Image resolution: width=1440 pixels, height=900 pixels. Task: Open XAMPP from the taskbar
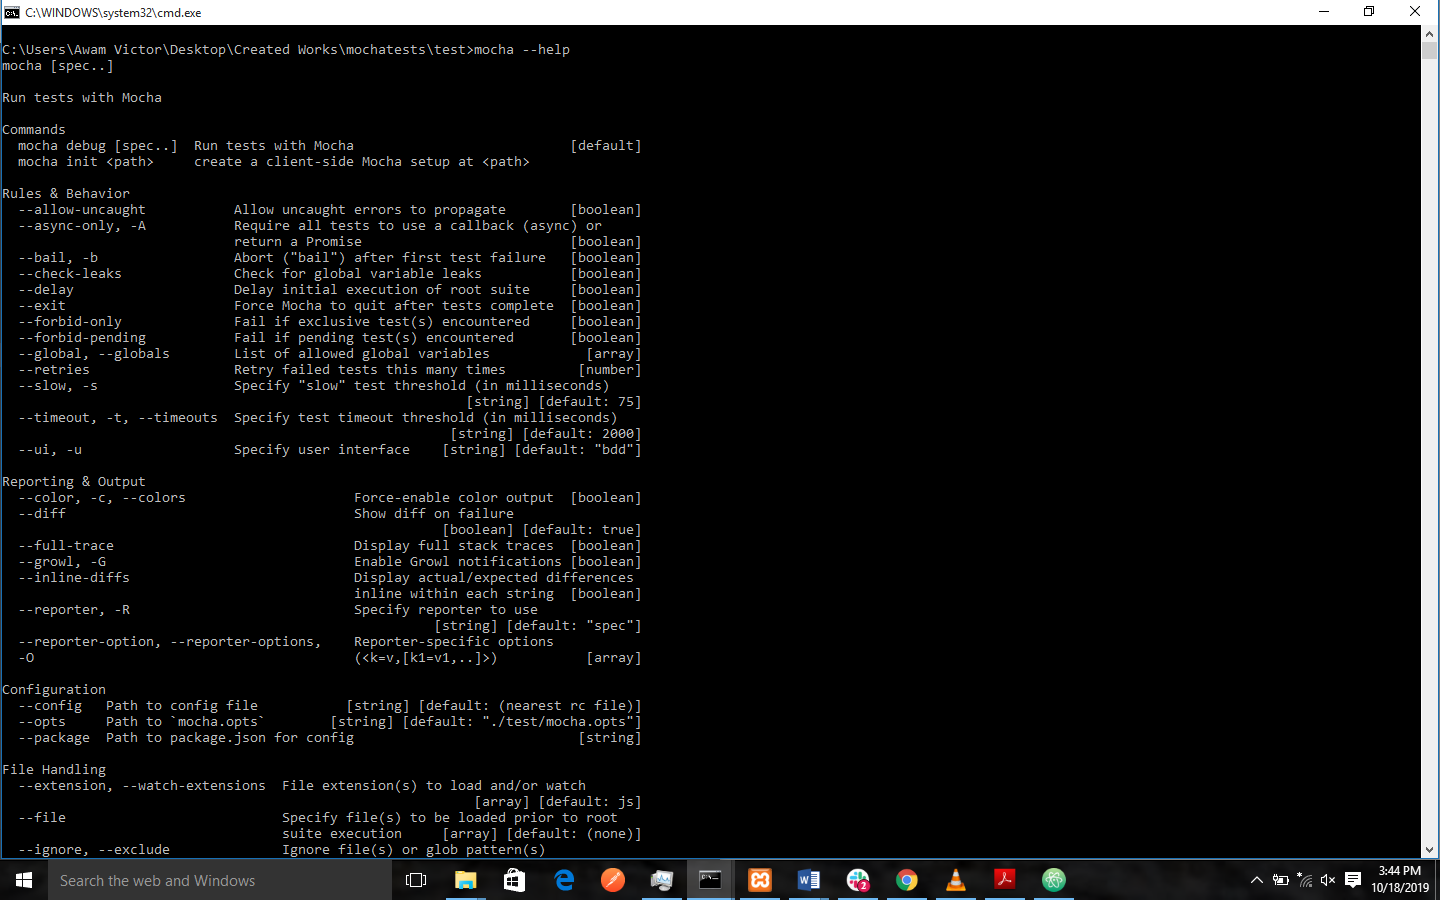pos(760,880)
